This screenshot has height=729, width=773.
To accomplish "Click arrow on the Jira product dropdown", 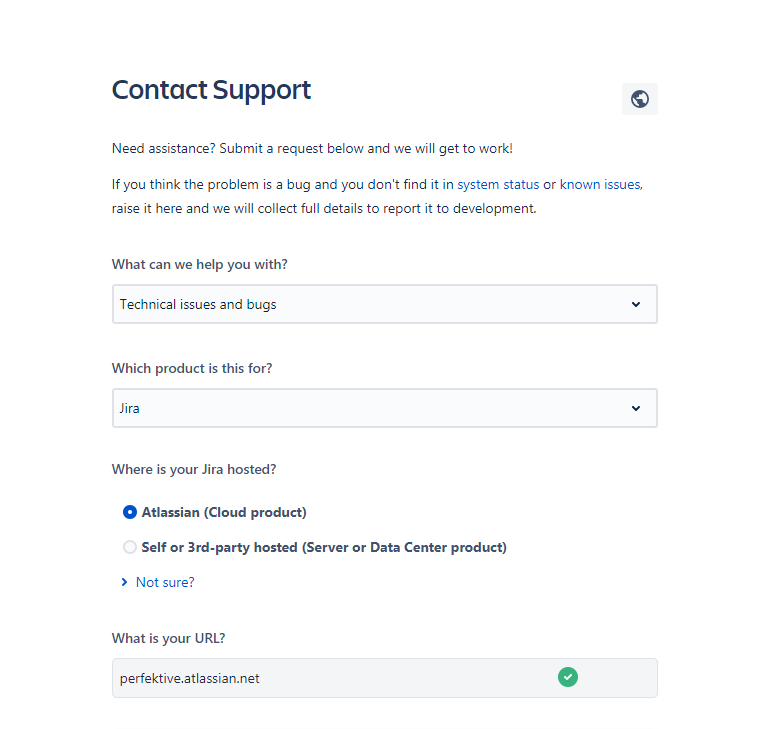I will 636,408.
